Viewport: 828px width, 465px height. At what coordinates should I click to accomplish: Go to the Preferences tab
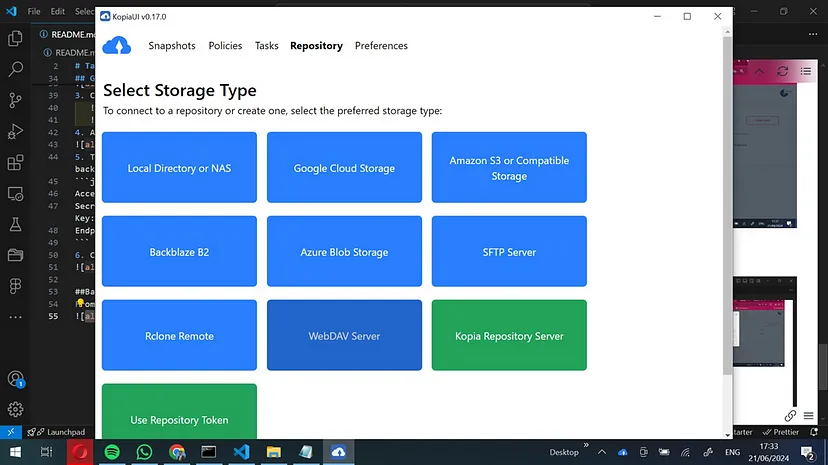(x=381, y=46)
